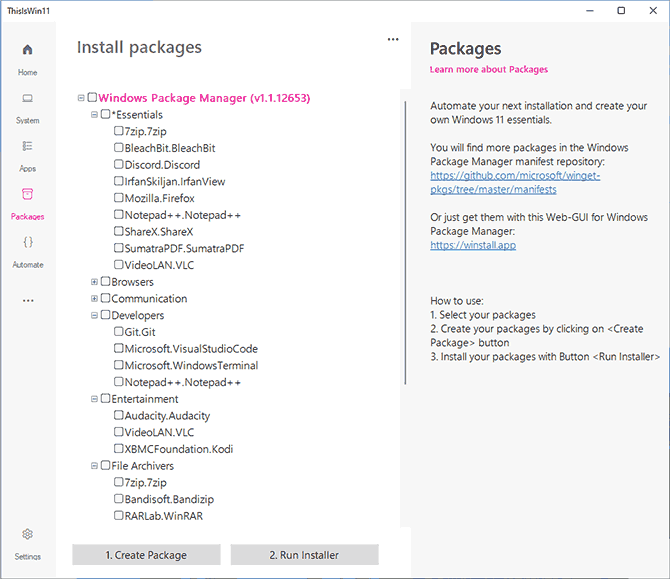
Task: Select the Packages box icon
Action: click(x=27, y=194)
